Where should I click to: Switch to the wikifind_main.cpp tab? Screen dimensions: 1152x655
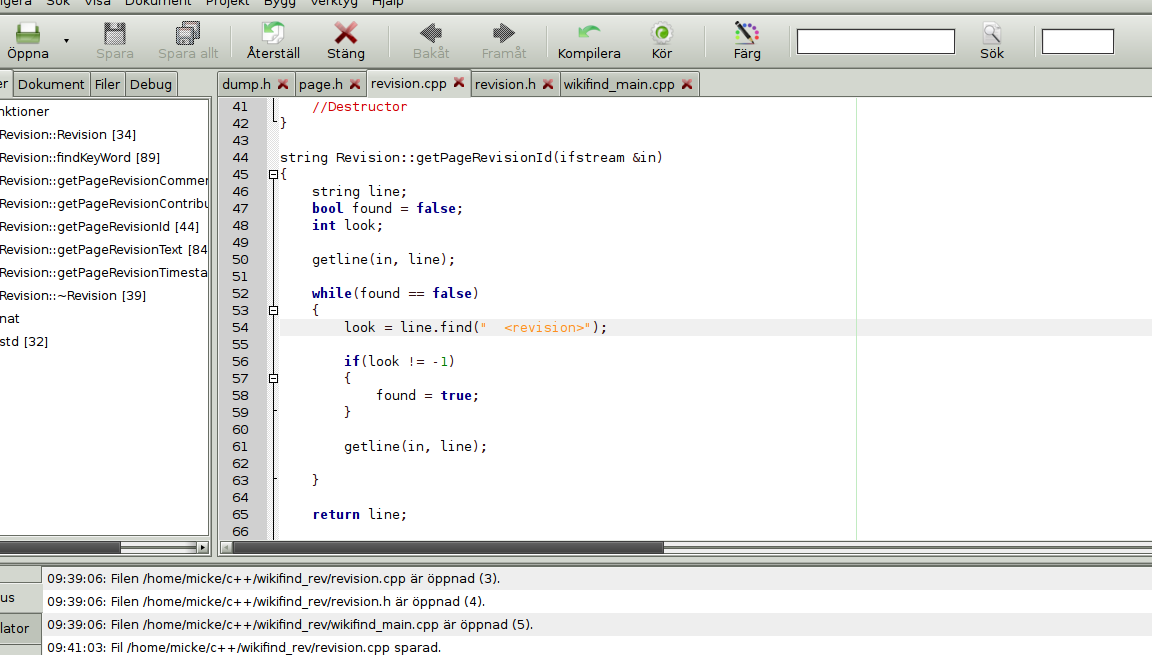pyautogui.click(x=619, y=84)
